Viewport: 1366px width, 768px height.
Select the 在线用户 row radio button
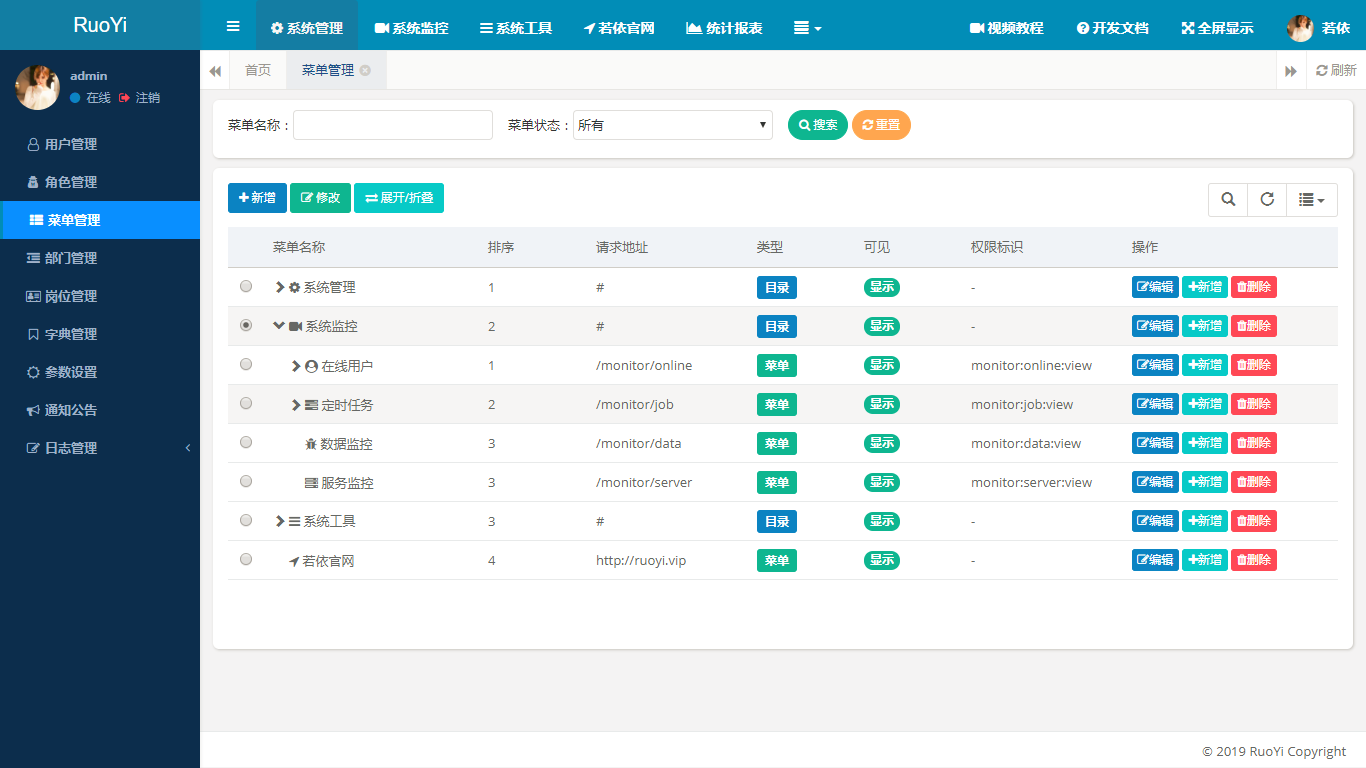pyautogui.click(x=246, y=365)
